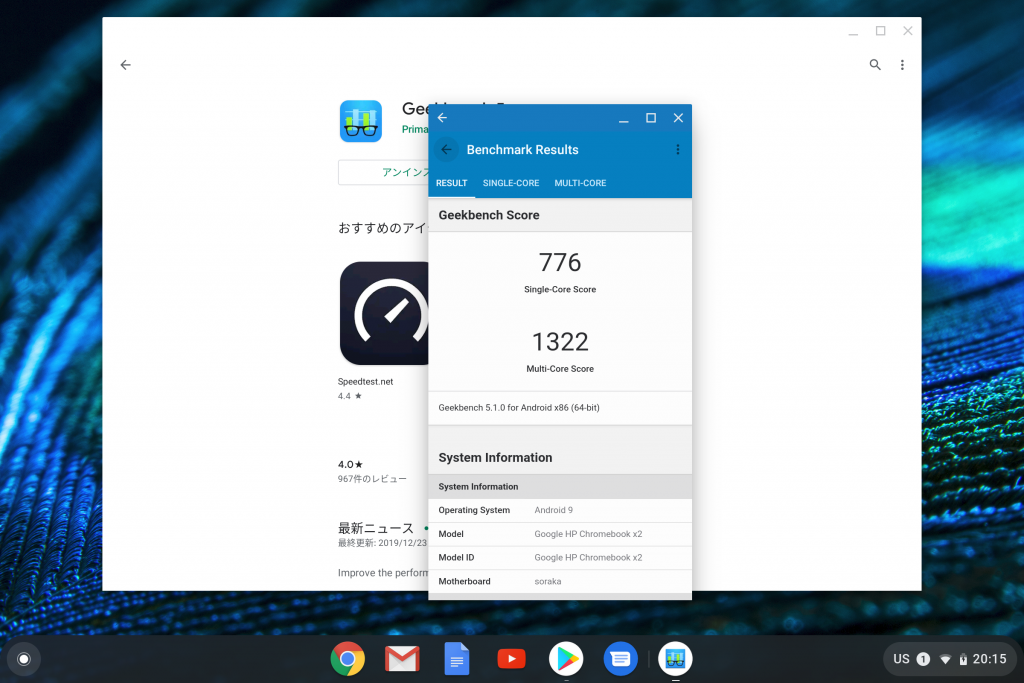This screenshot has height=683, width=1024.
Task: Open the 967件のレビュー reviews count
Action: [372, 479]
